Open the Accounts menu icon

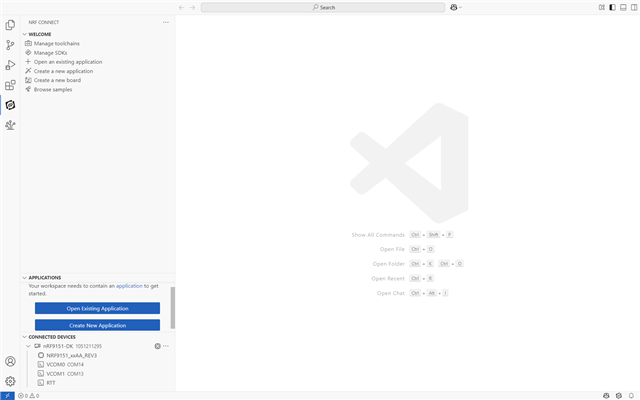pyautogui.click(x=10, y=361)
